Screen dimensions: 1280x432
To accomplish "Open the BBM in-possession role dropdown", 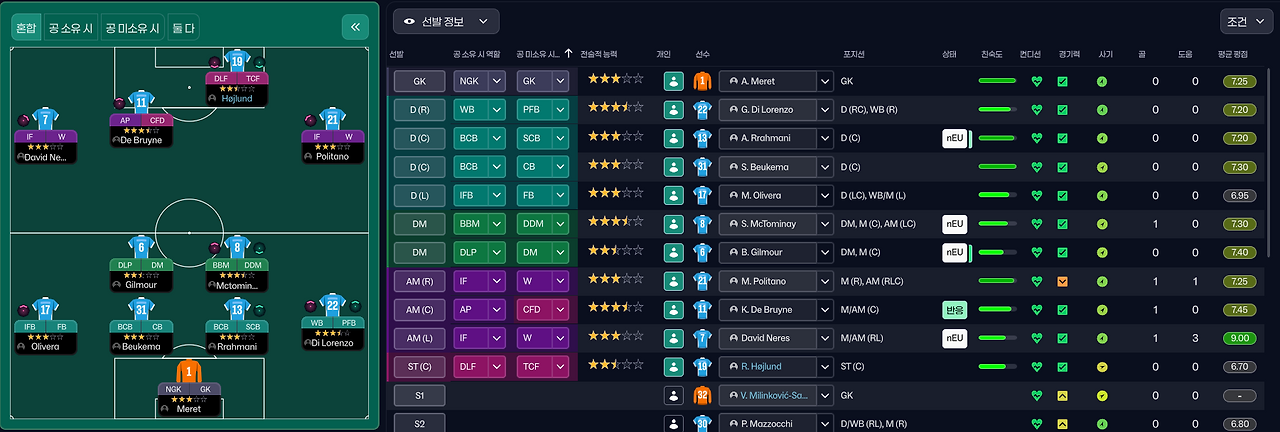I will (x=479, y=224).
